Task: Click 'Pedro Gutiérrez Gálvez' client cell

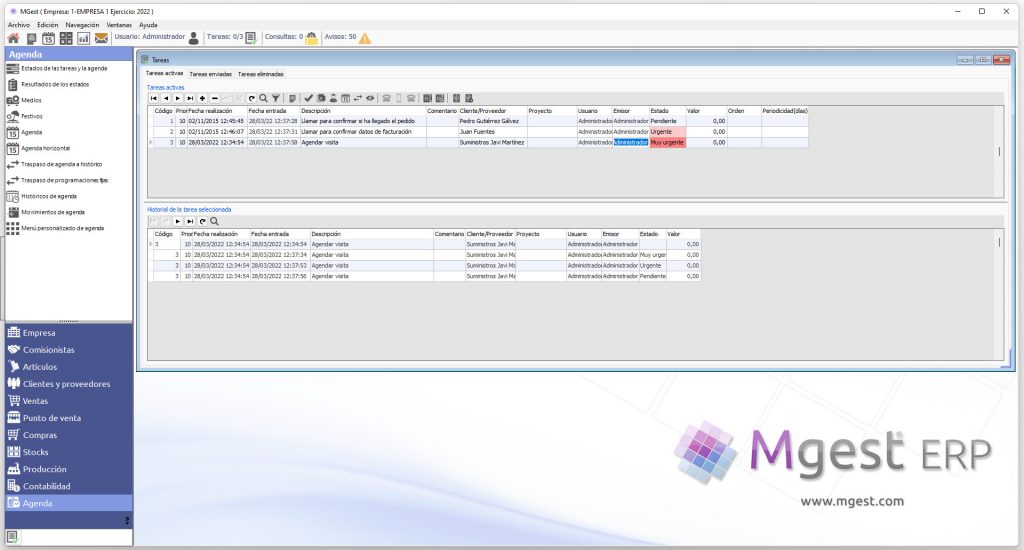Action: (x=492, y=121)
